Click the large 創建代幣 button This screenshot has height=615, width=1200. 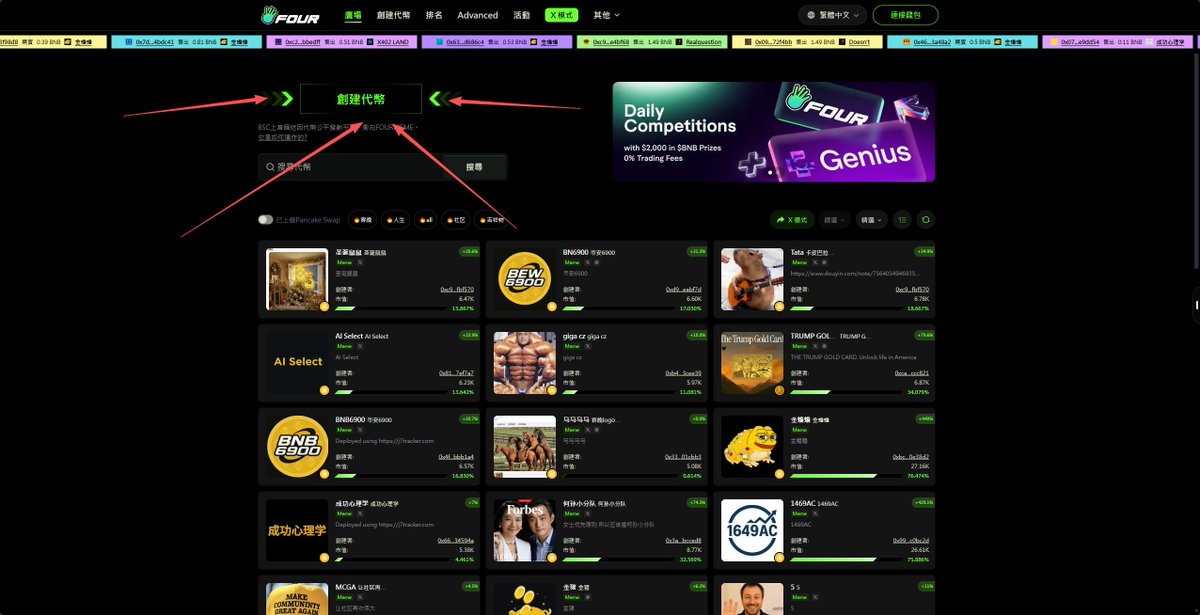pyautogui.click(x=361, y=99)
